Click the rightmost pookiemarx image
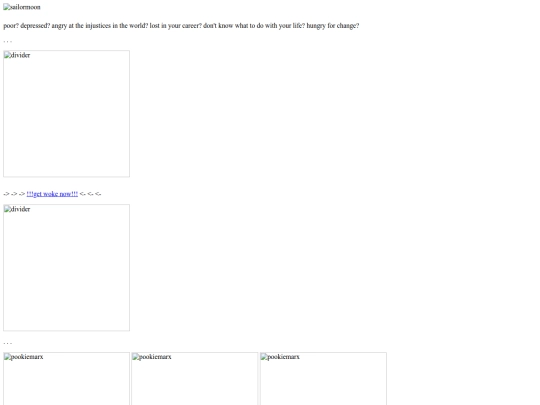Viewport: 540px width, 405px height. [323, 378]
